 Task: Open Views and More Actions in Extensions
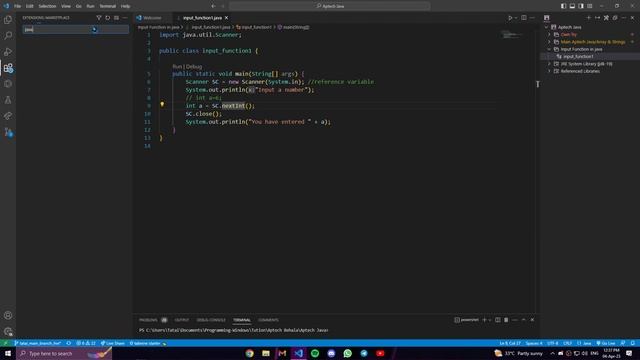coord(125,18)
